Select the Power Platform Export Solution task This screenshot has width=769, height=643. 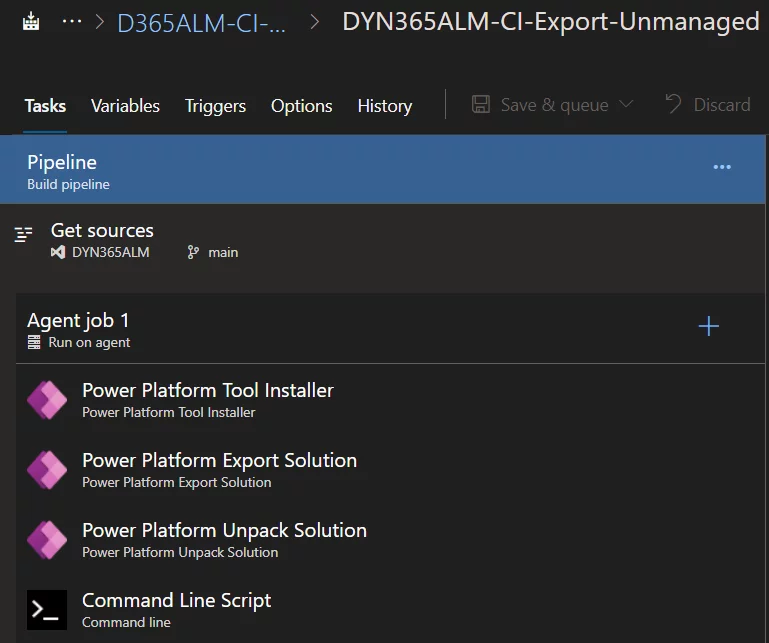(390, 470)
